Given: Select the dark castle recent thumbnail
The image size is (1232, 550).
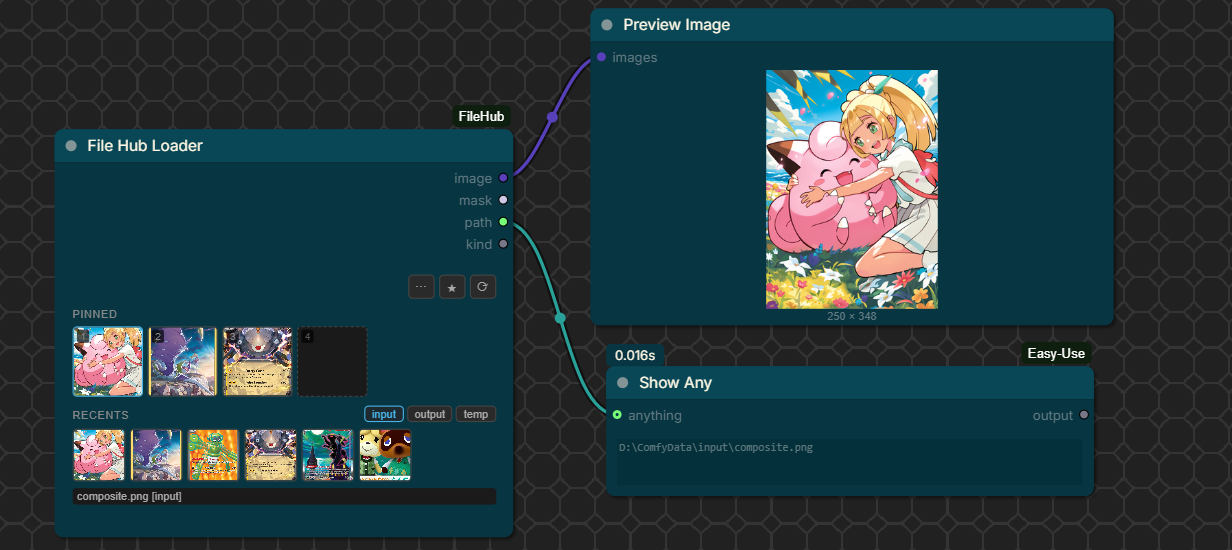Looking at the screenshot, I should tap(328, 455).
